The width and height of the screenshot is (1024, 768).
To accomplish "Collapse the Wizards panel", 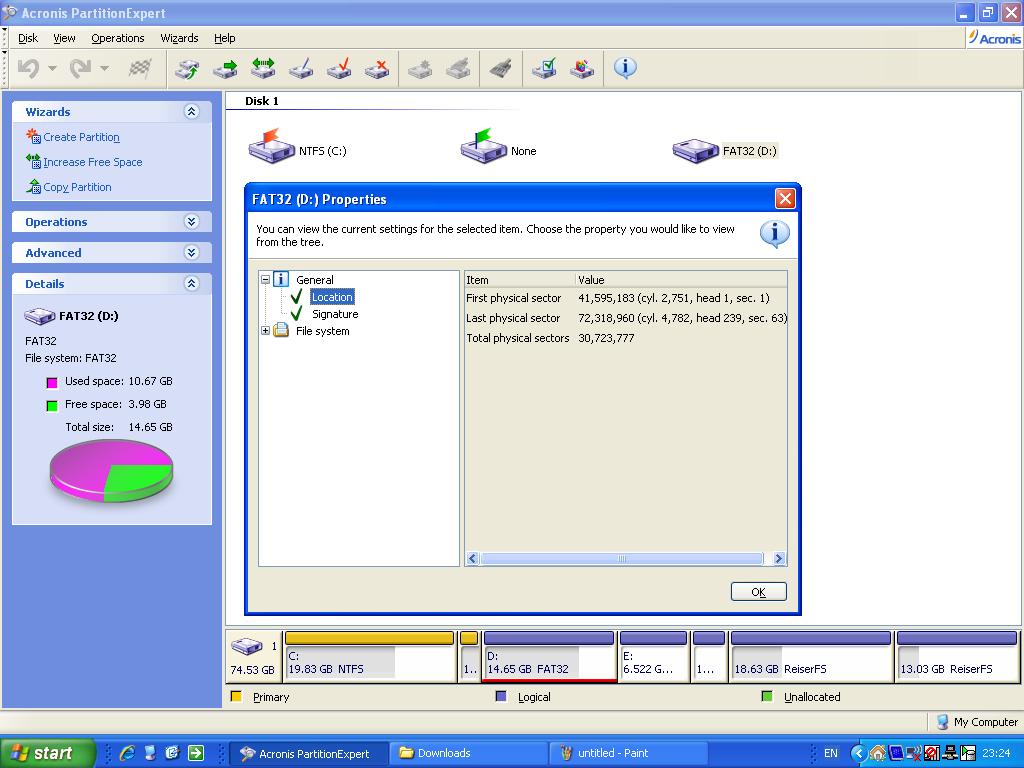I will (x=191, y=112).
